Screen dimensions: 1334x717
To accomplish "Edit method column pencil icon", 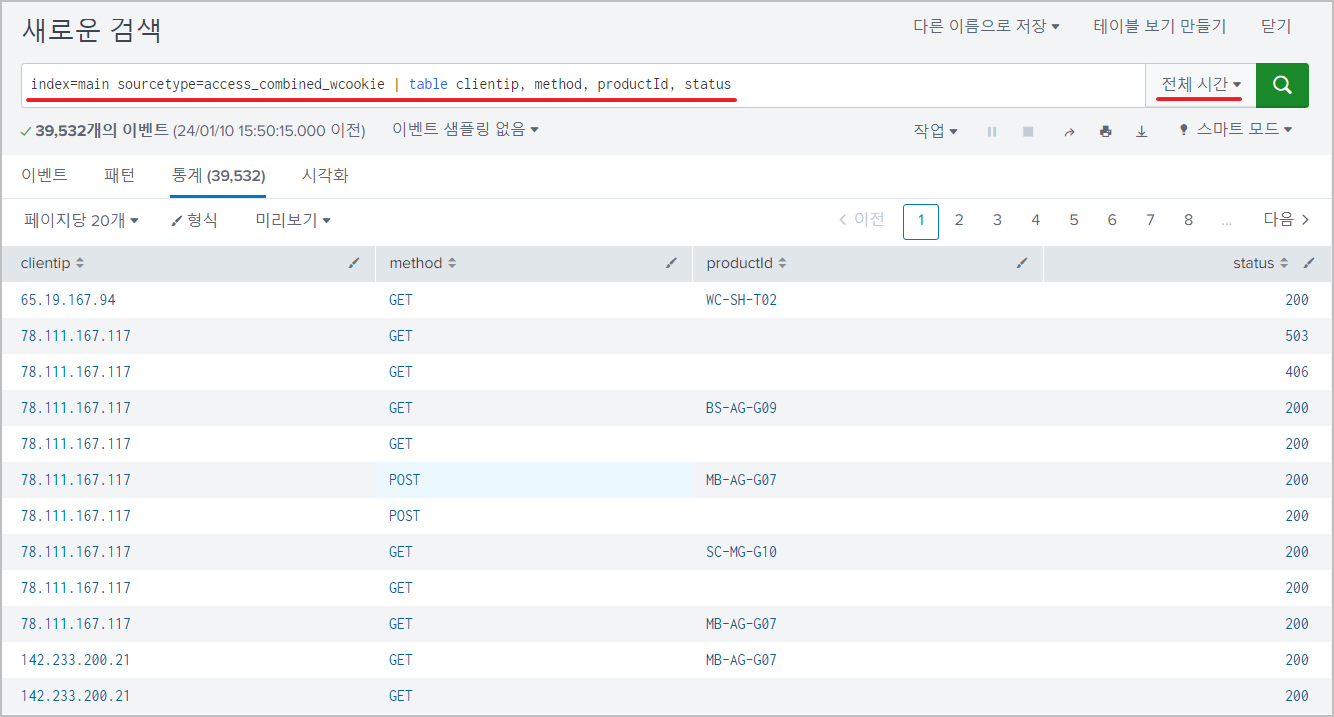I will [x=671, y=263].
